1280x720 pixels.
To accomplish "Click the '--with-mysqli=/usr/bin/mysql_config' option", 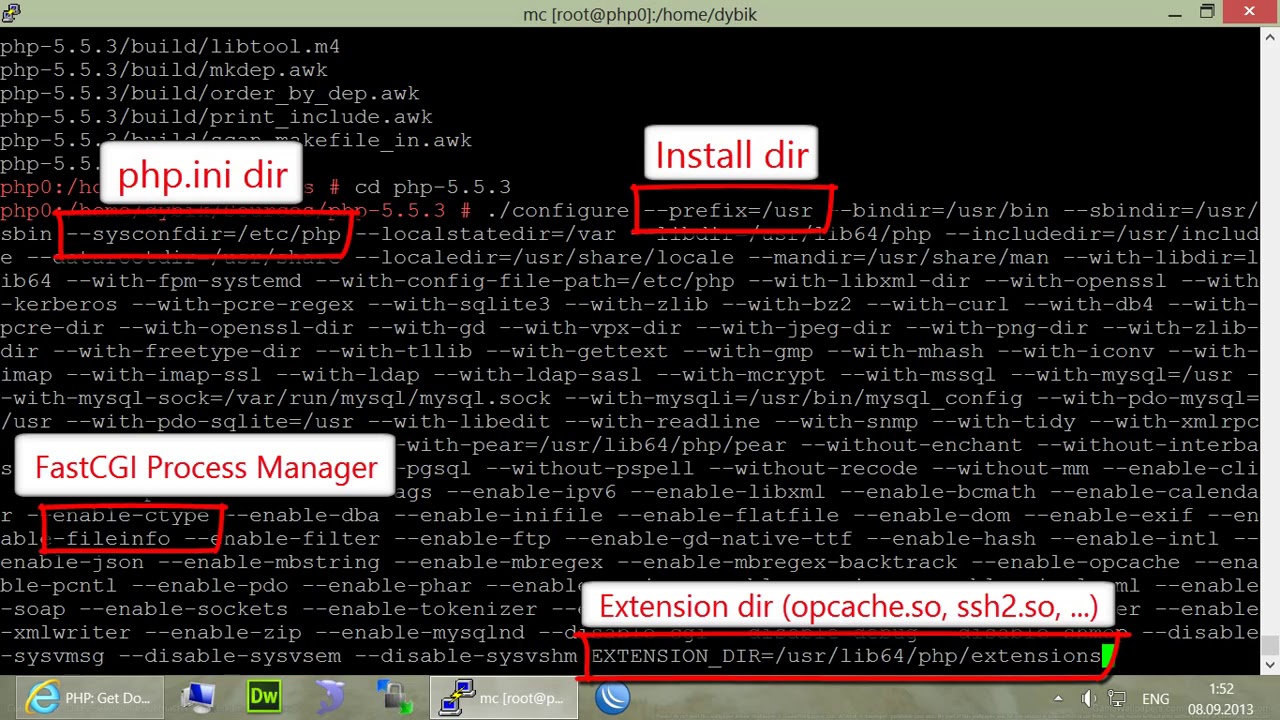I will click(794, 399).
